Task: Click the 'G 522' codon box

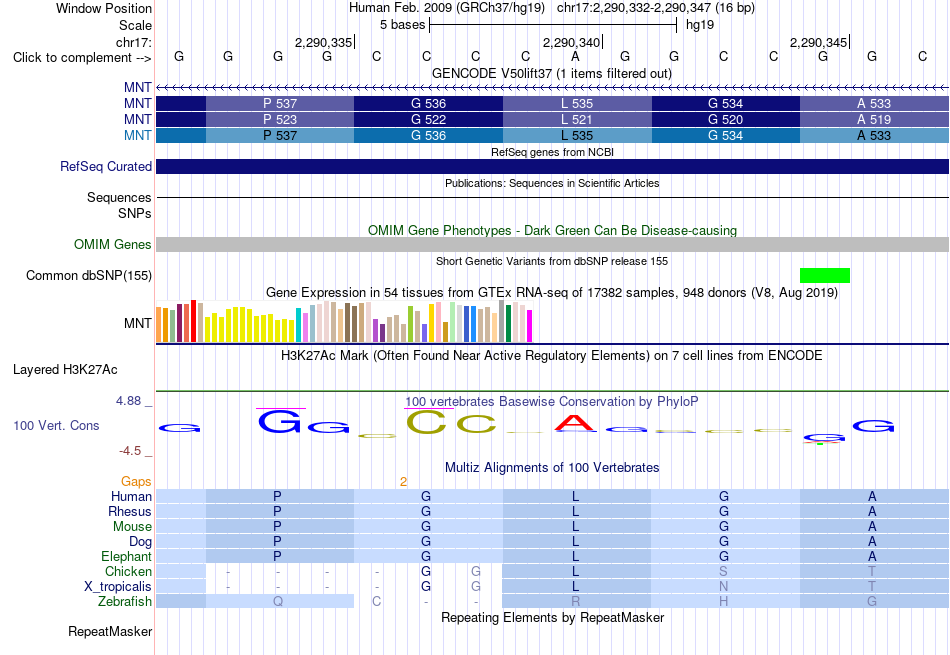Action: tap(428, 119)
